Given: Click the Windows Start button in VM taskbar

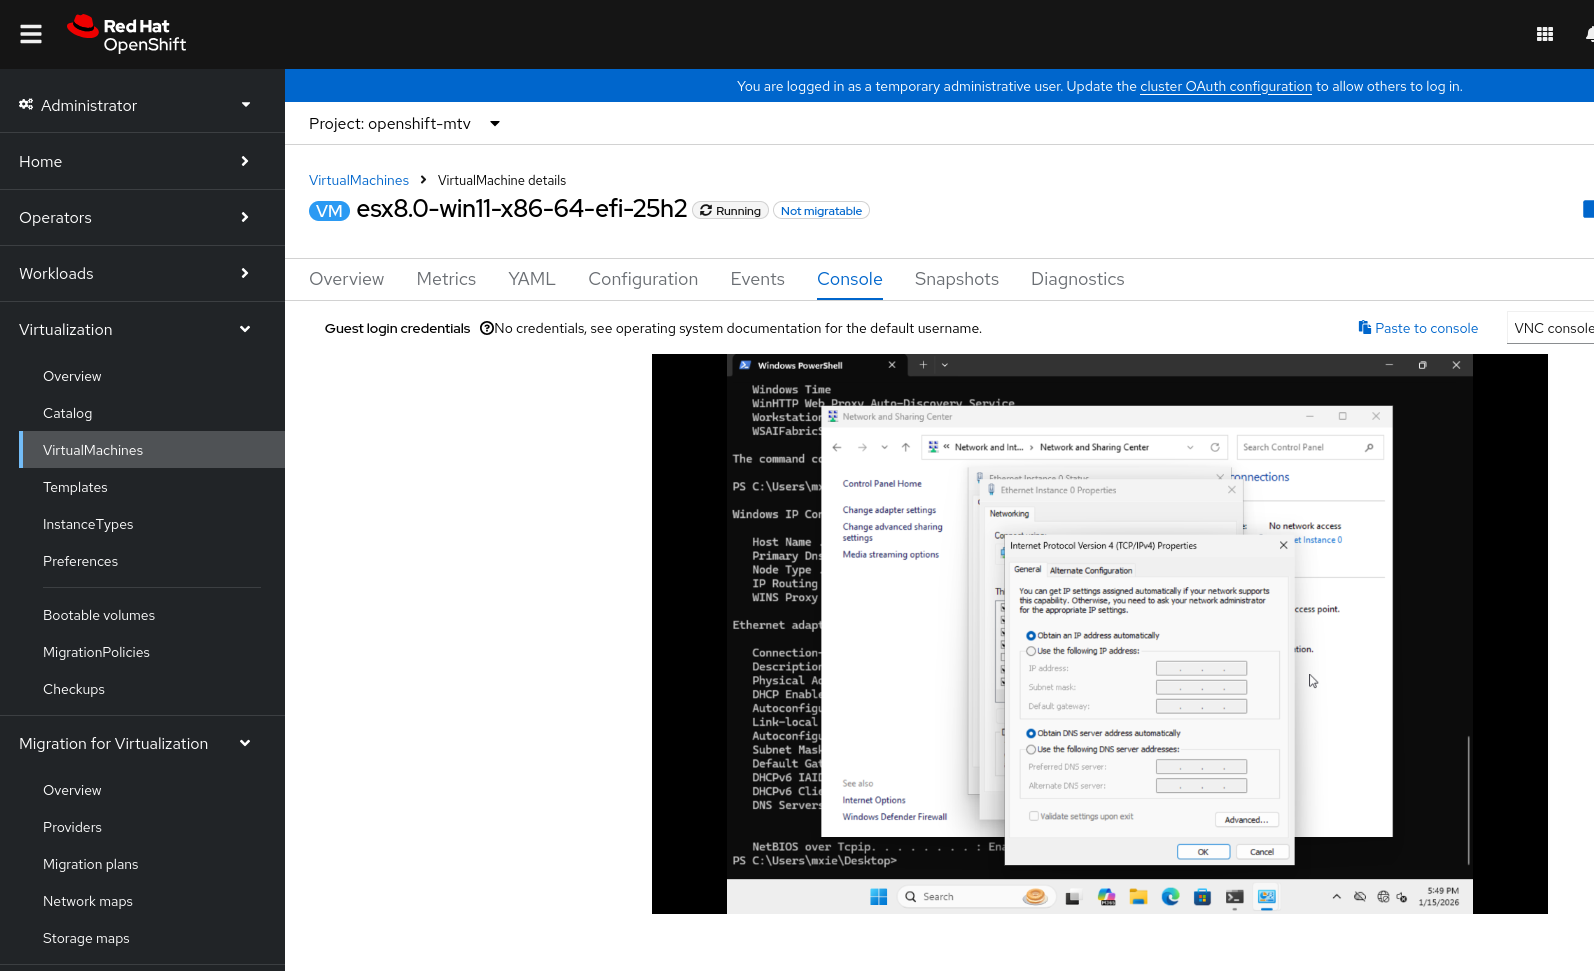Looking at the screenshot, I should click(x=879, y=897).
